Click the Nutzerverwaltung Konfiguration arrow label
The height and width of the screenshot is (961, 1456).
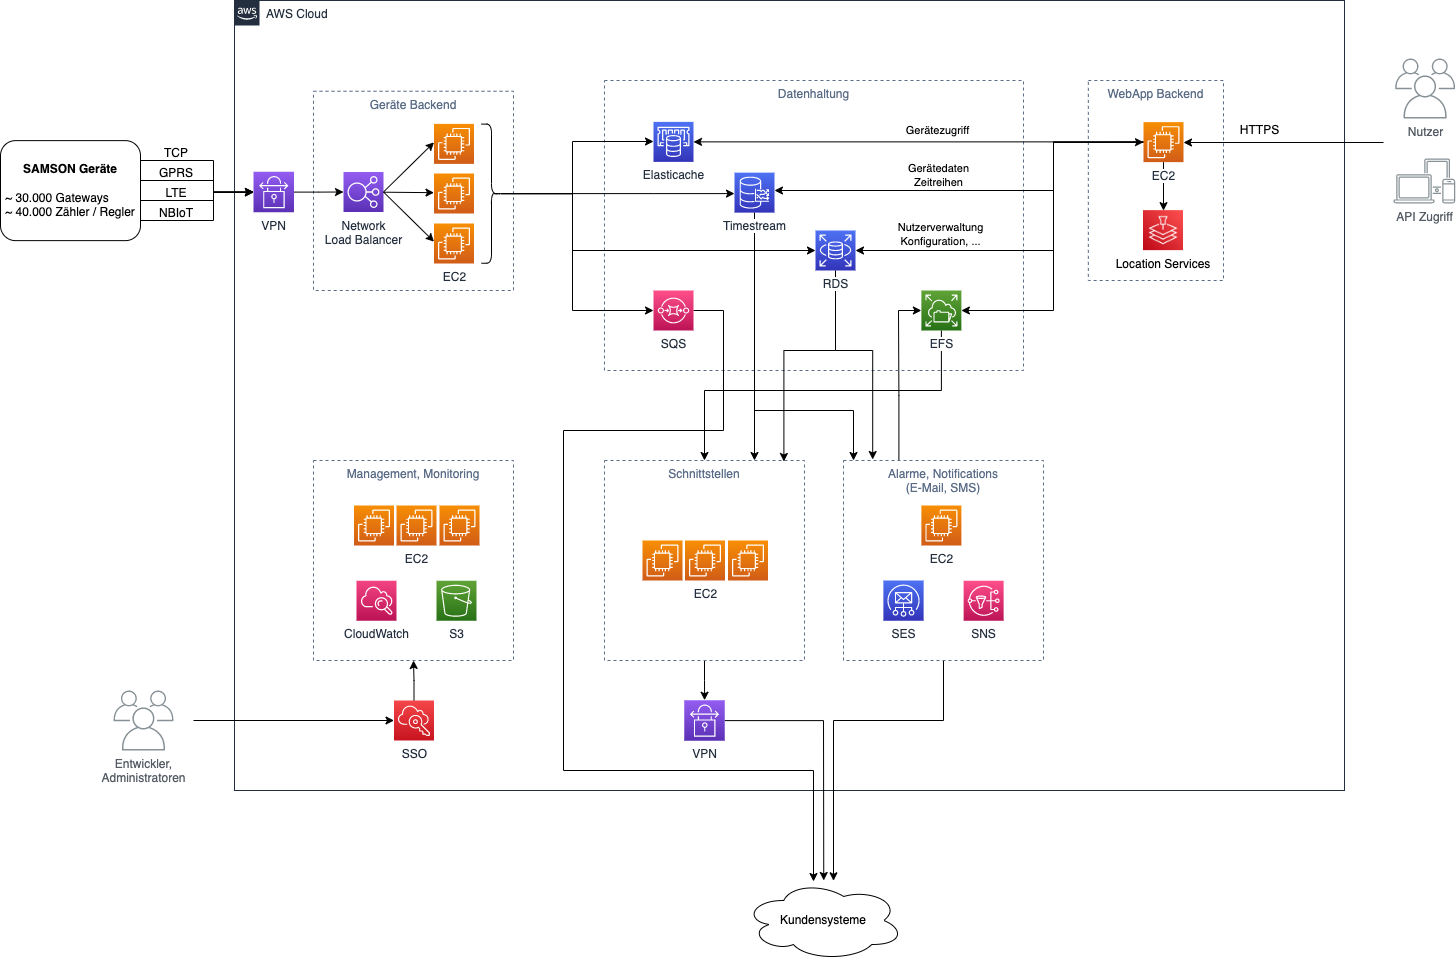coord(940,234)
